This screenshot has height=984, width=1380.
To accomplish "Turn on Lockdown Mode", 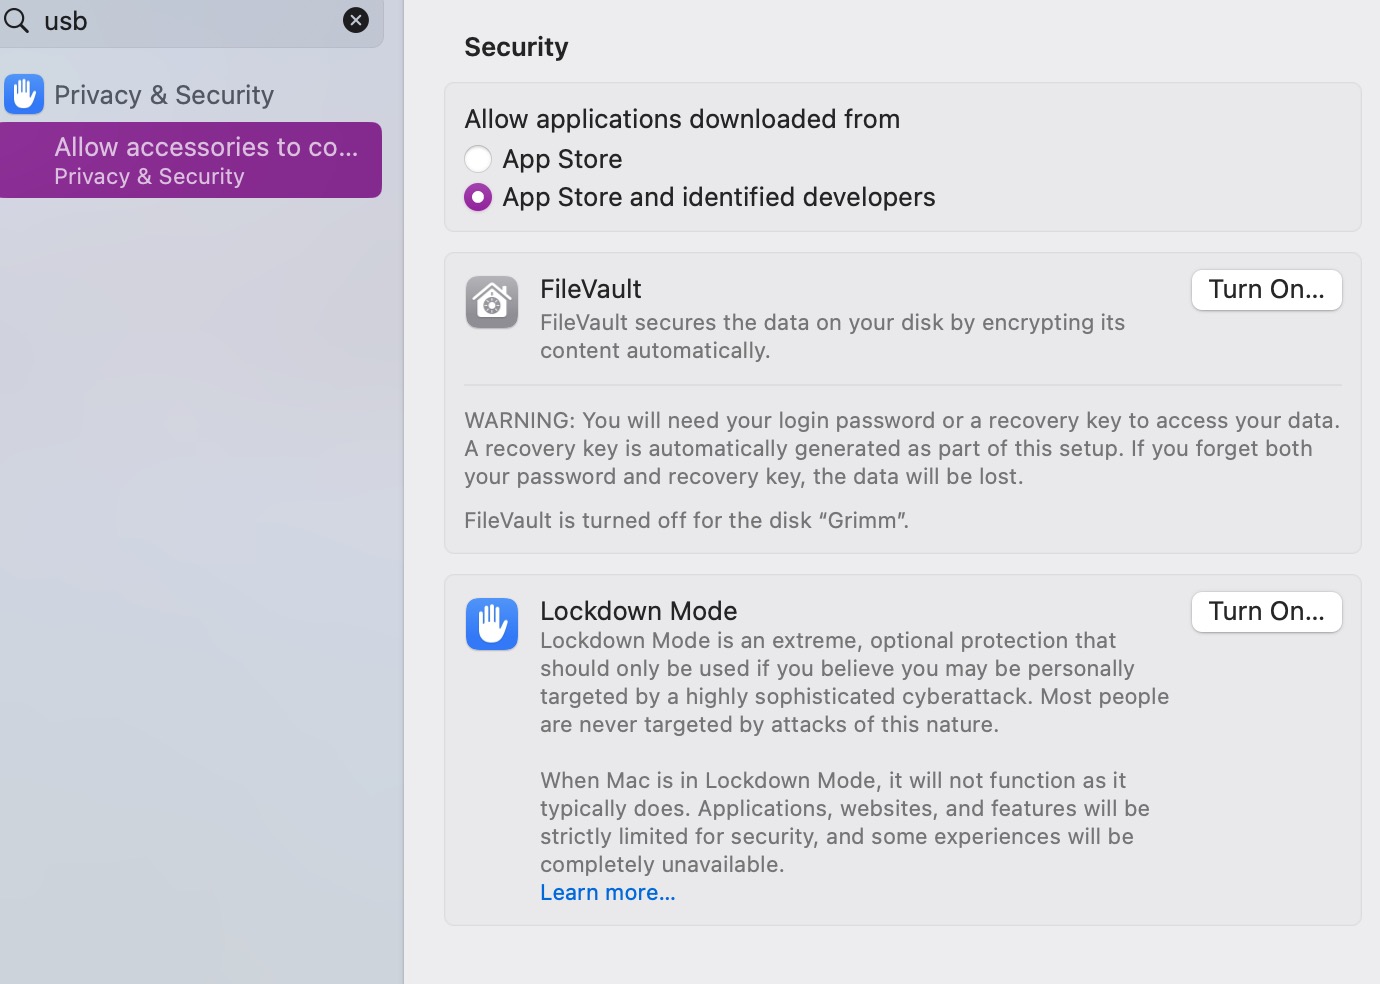I will (x=1266, y=612).
